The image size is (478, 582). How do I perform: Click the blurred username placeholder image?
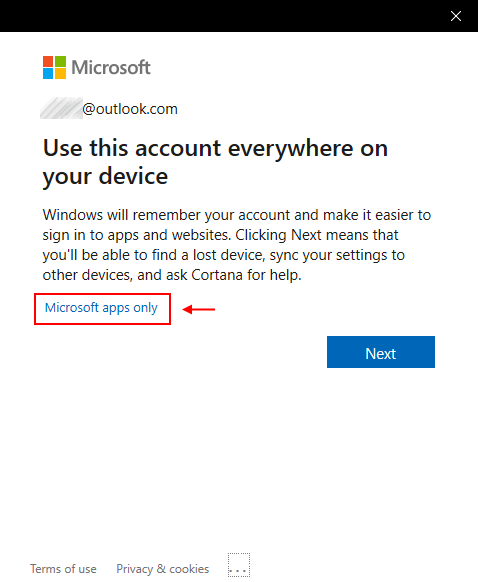click(x=61, y=108)
